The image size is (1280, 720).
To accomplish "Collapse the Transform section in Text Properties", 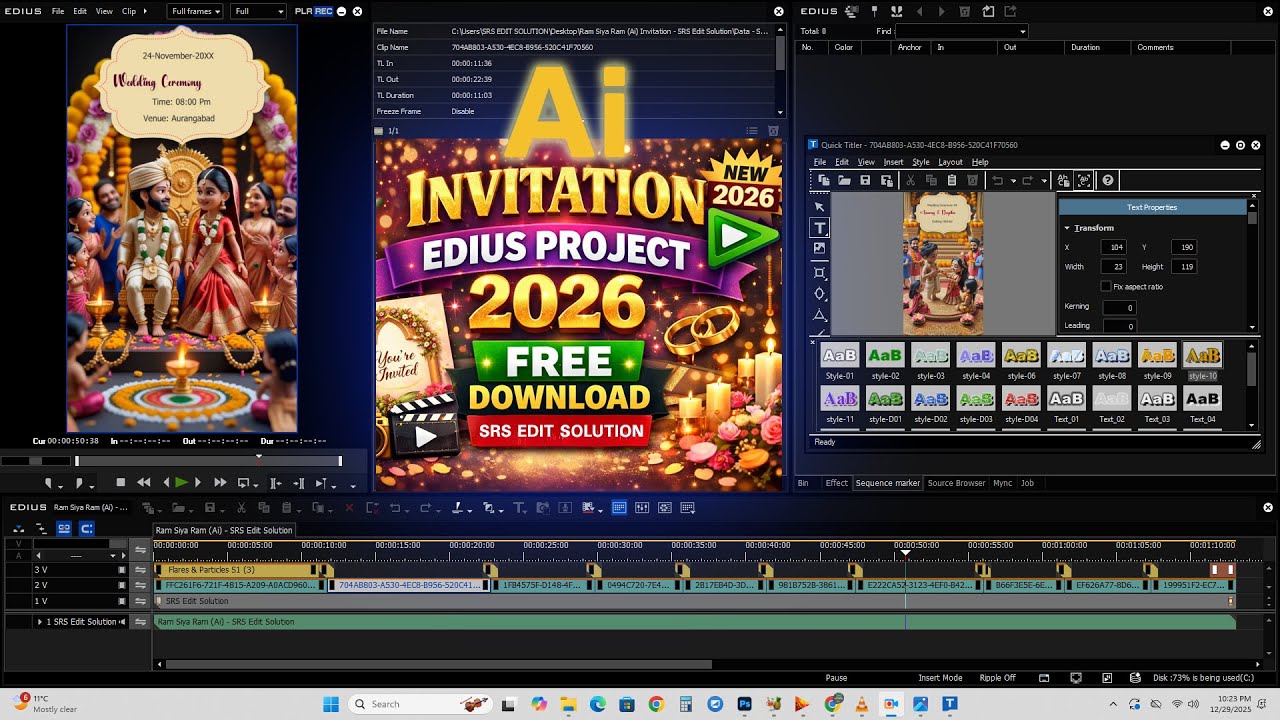I will click(1067, 228).
